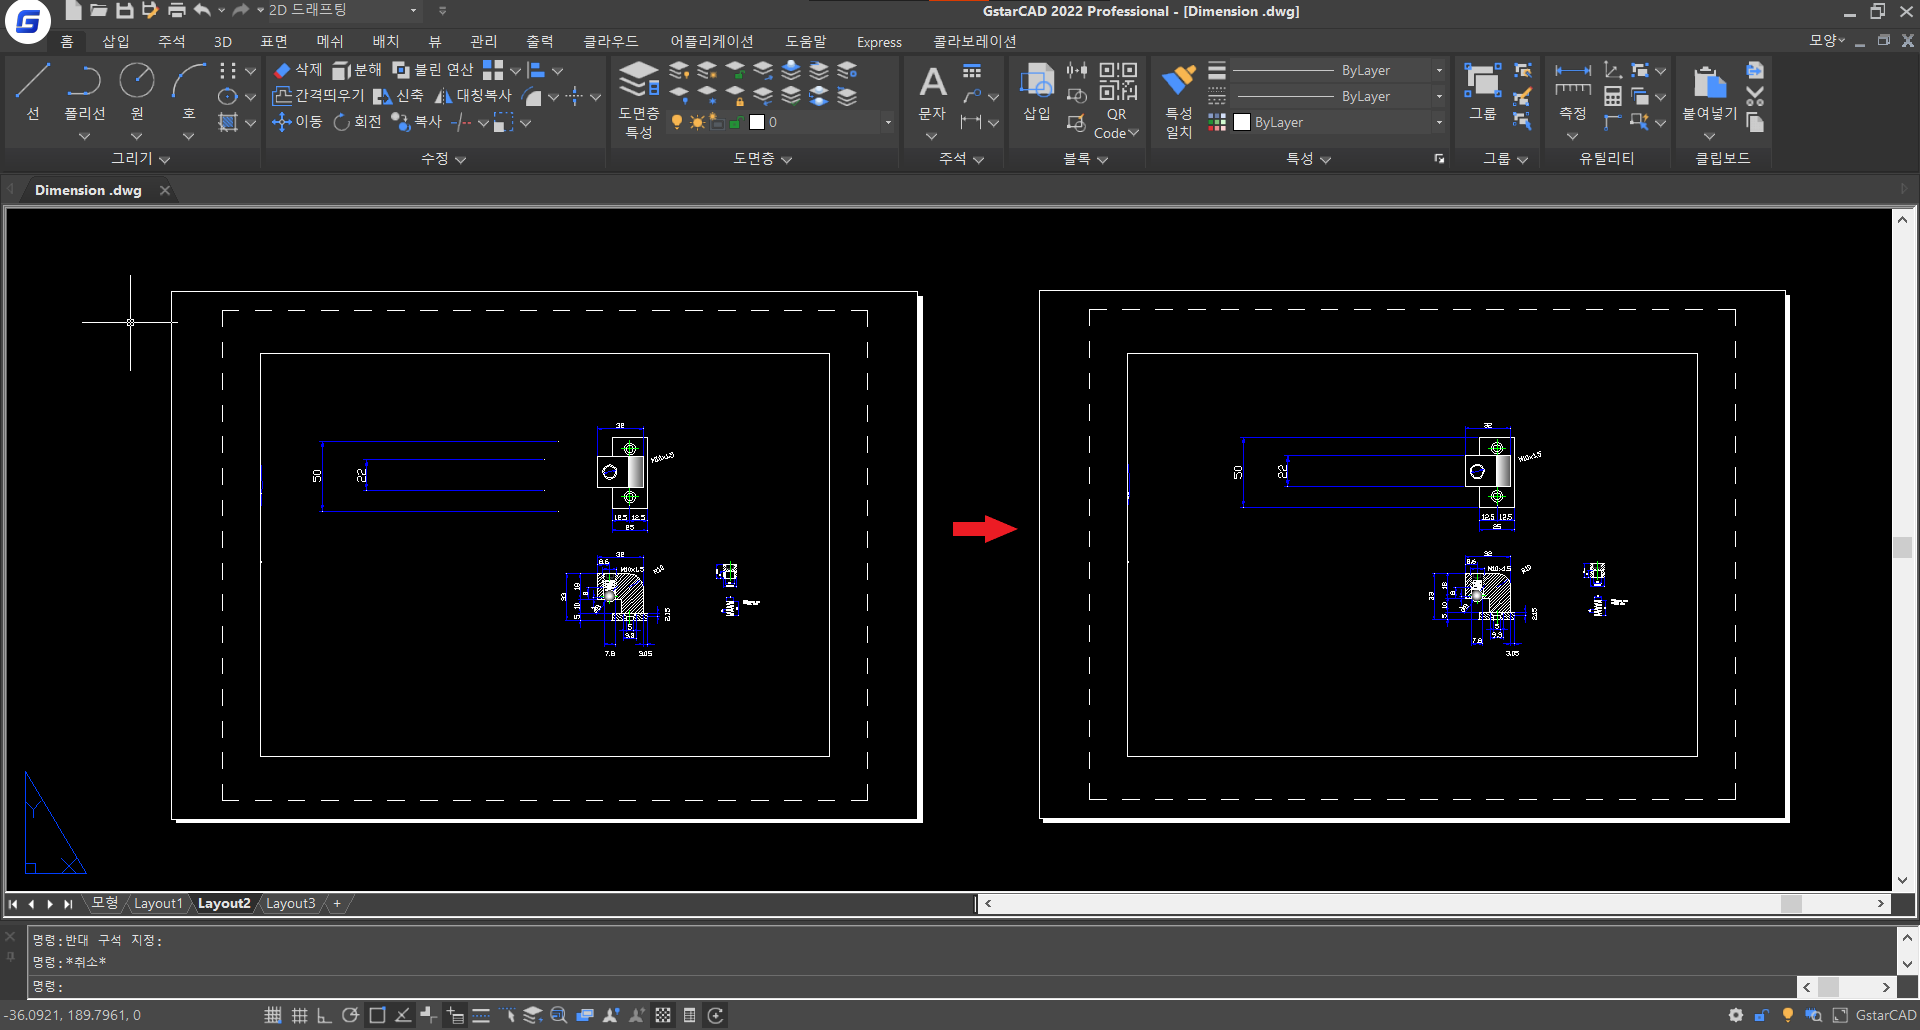The width and height of the screenshot is (1920, 1030).
Task: Click the table icon in Annotation panel
Action: (972, 71)
